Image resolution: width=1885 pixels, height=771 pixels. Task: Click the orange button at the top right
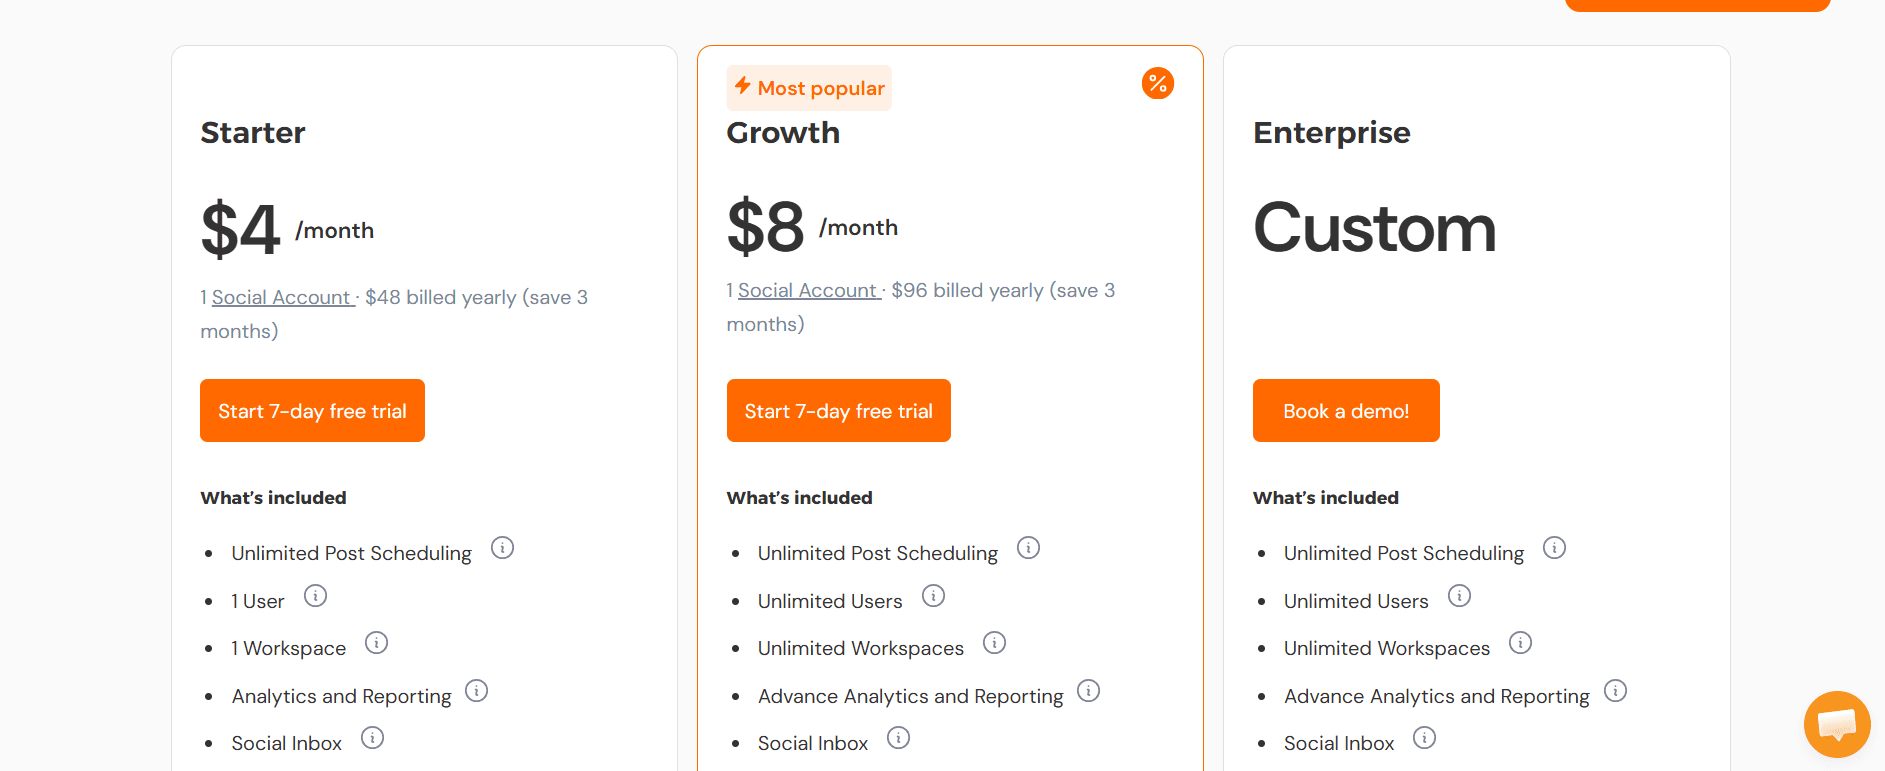1697,5
